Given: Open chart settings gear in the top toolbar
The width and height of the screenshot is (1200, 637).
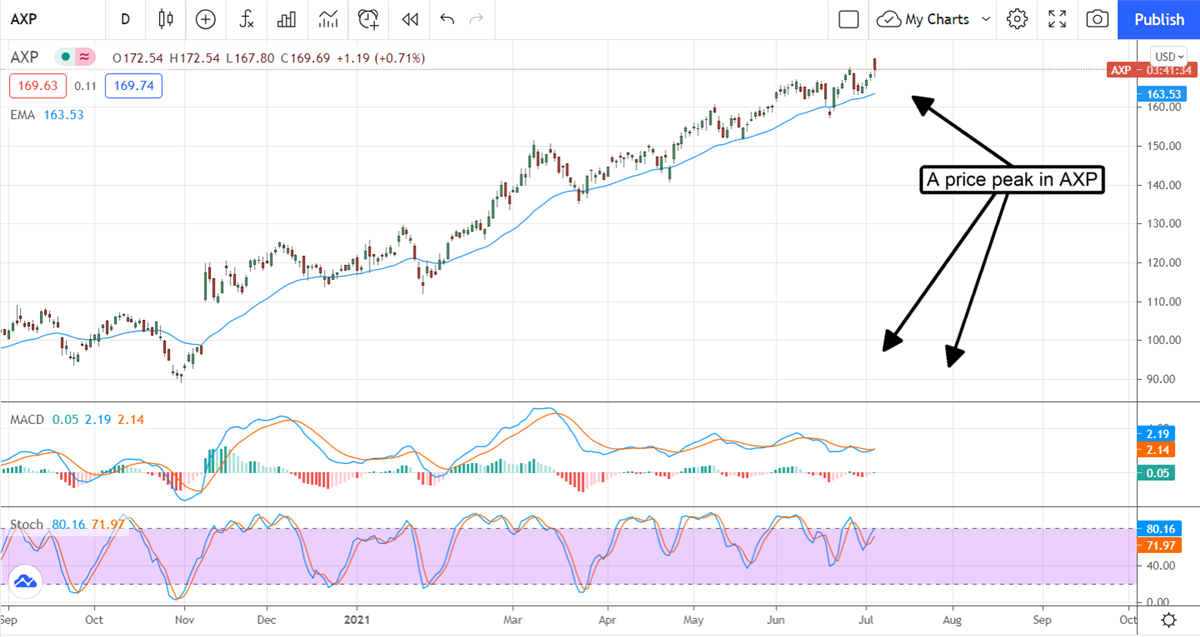Looking at the screenshot, I should tap(1017, 19).
